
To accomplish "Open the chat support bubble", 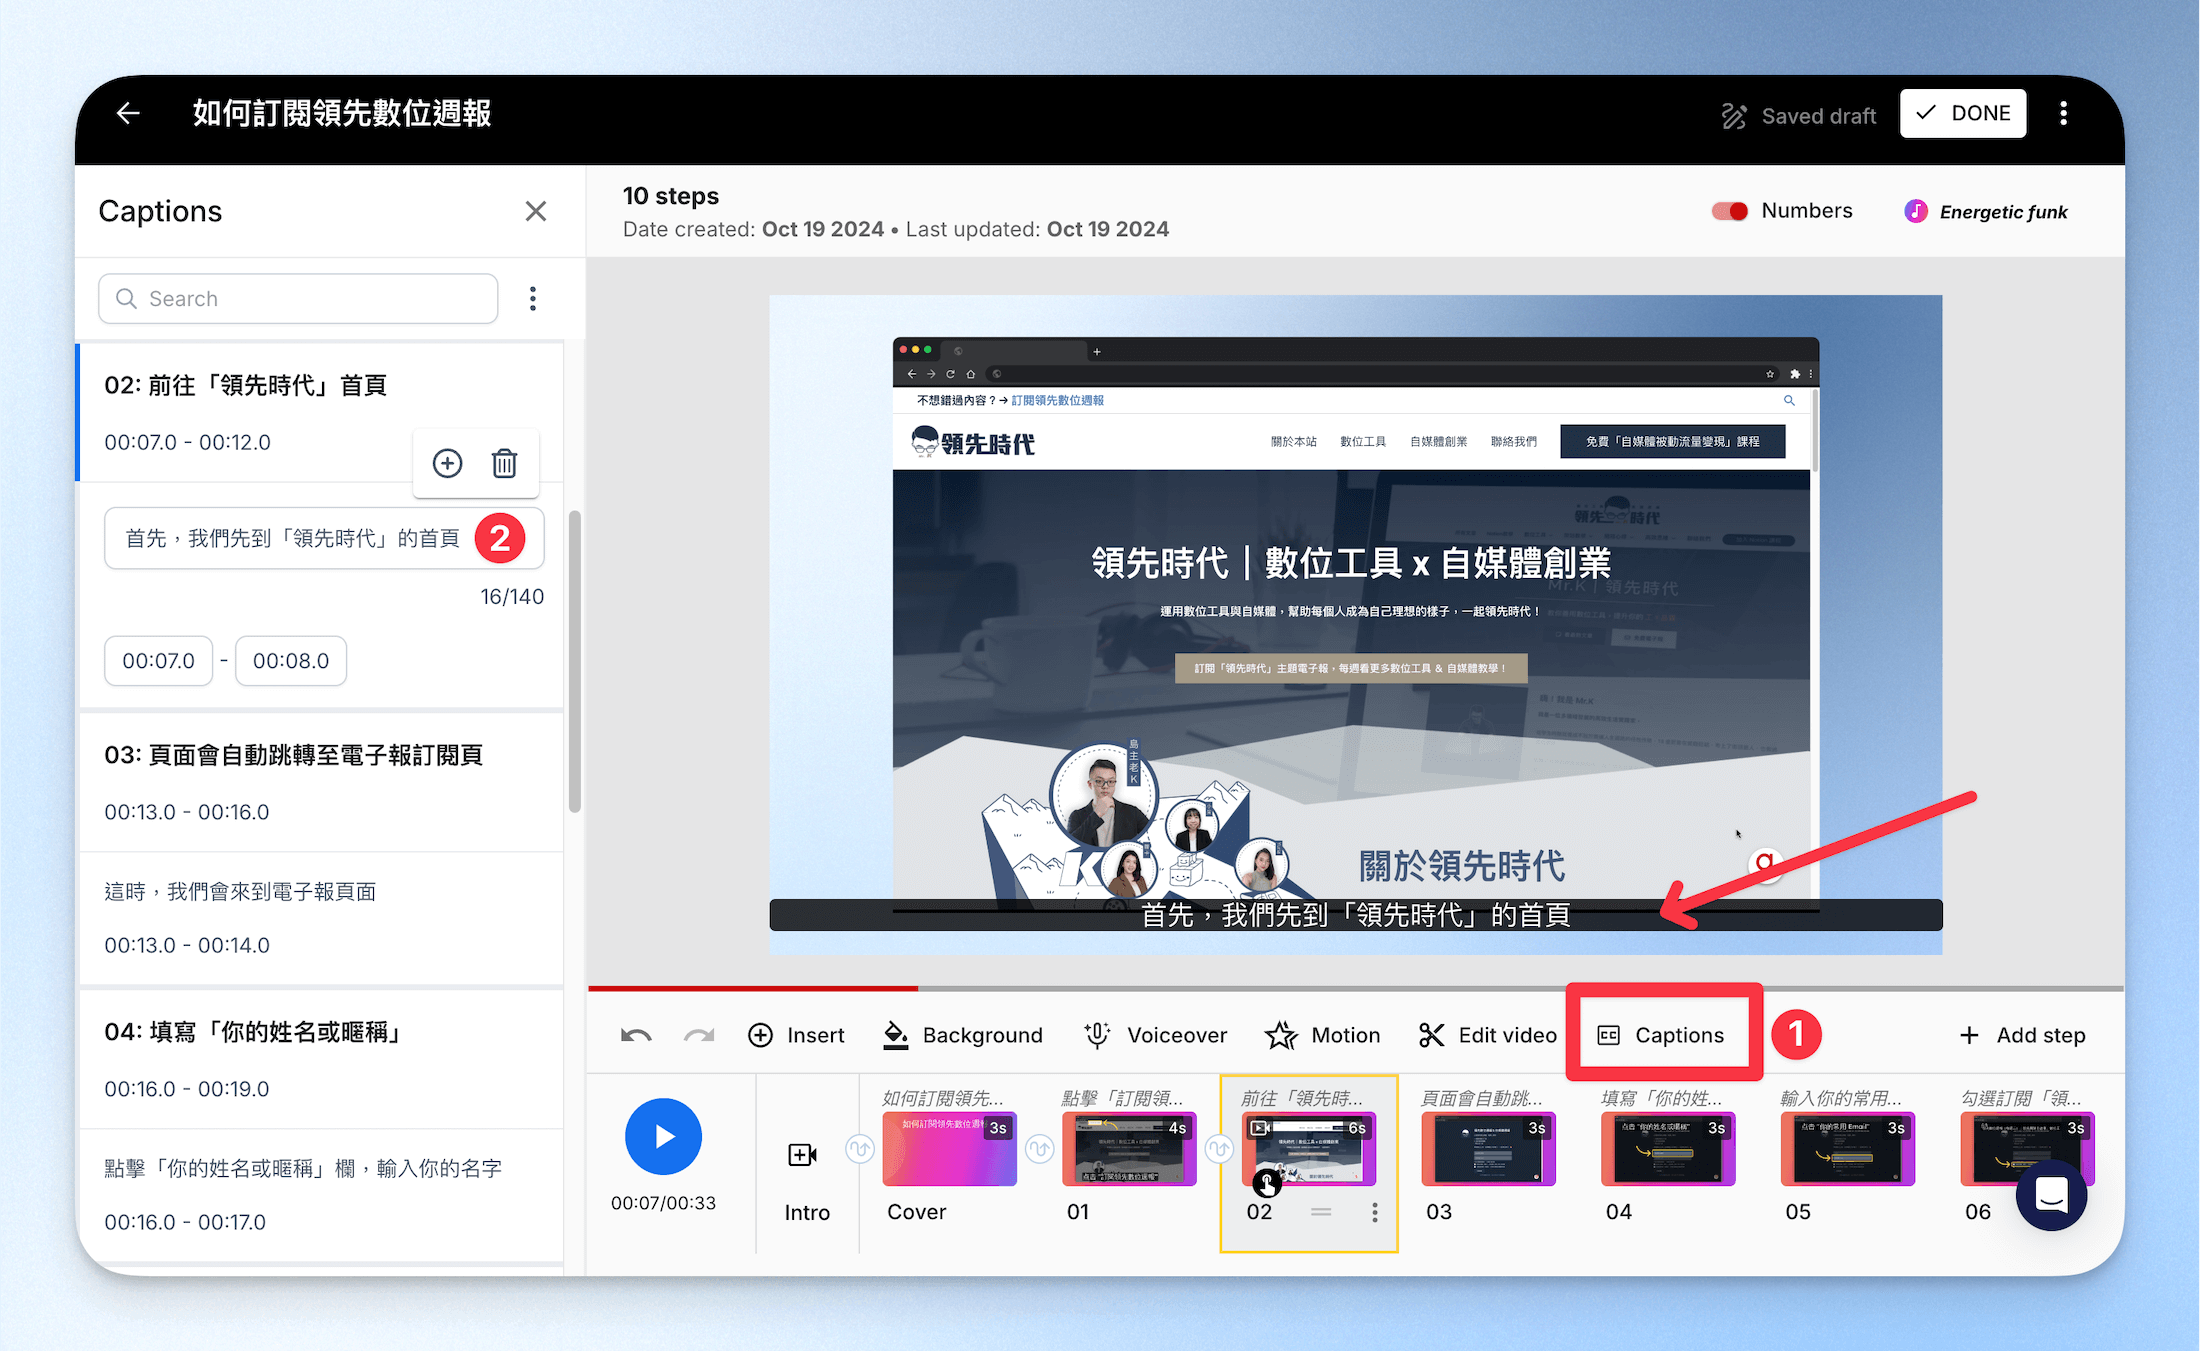I will coord(2051,1194).
